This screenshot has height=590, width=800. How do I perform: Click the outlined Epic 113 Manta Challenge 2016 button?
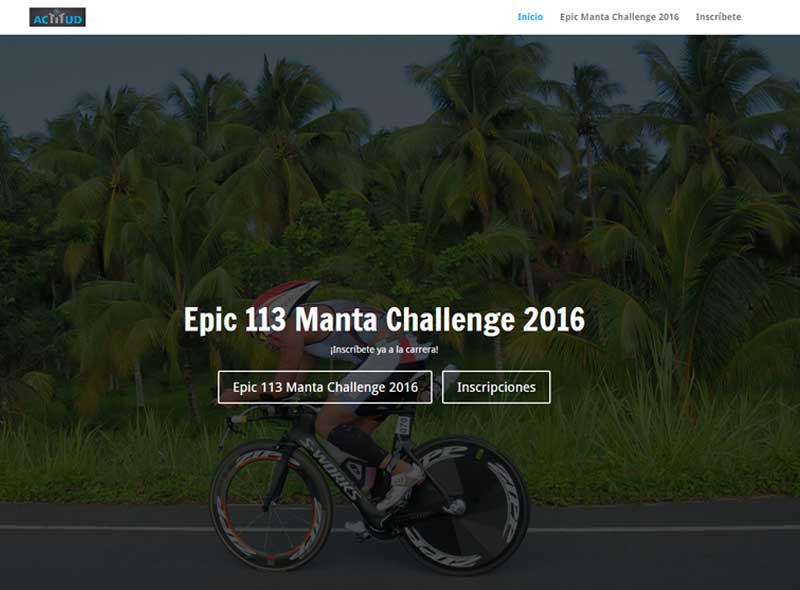[325, 387]
